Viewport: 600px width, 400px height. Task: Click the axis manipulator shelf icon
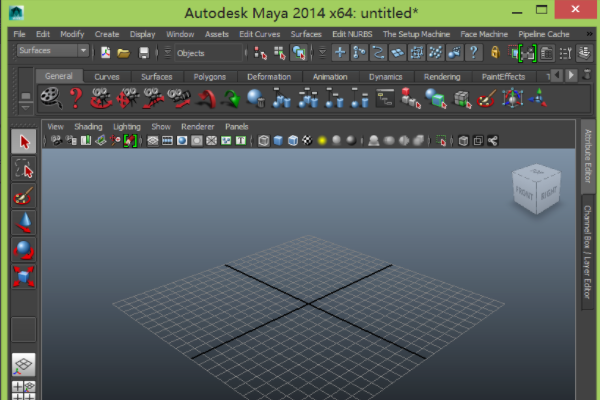tap(538, 98)
